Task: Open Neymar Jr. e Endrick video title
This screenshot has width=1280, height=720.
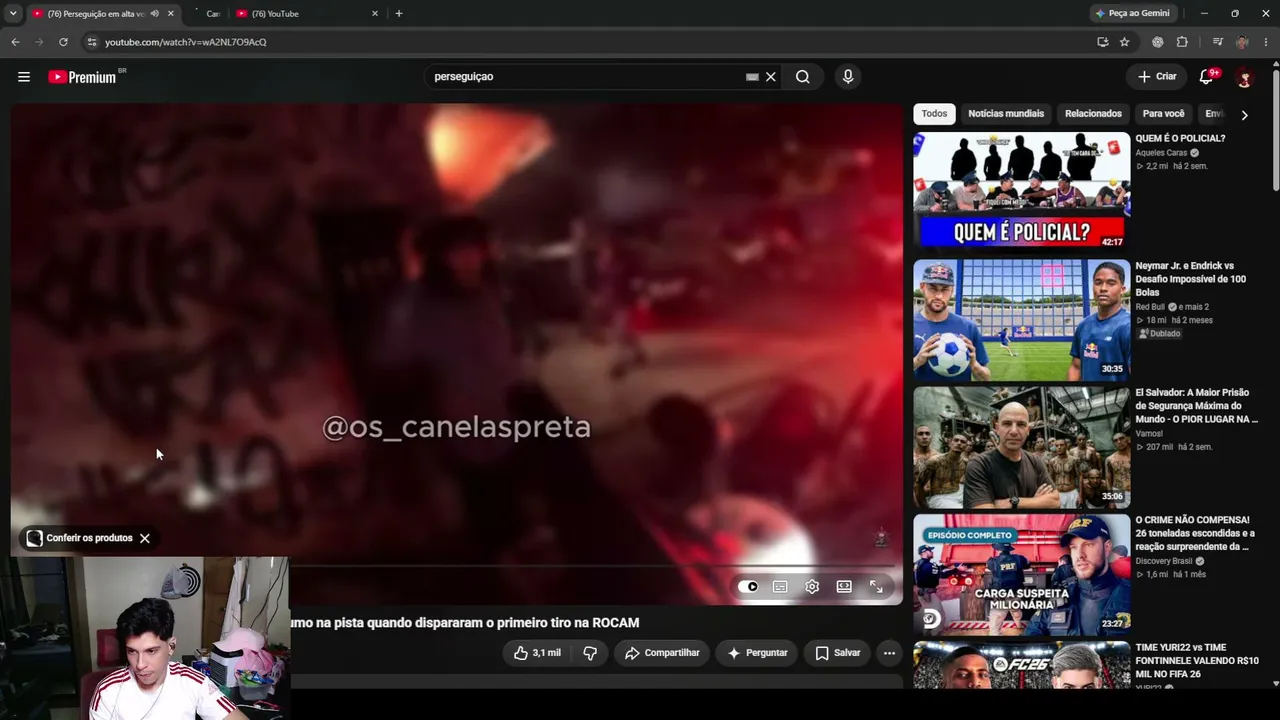Action: click(1191, 279)
